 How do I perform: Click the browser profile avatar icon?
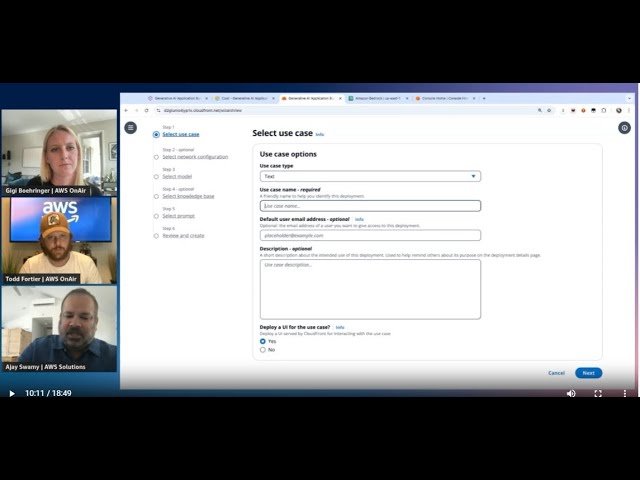pos(619,110)
